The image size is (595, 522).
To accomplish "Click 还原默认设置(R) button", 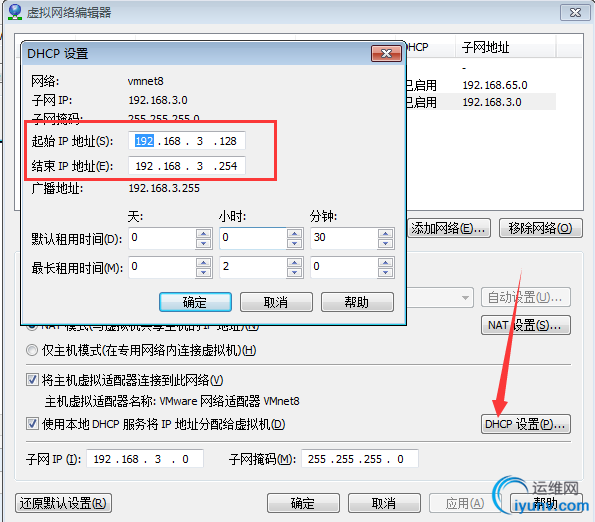I will [63, 503].
